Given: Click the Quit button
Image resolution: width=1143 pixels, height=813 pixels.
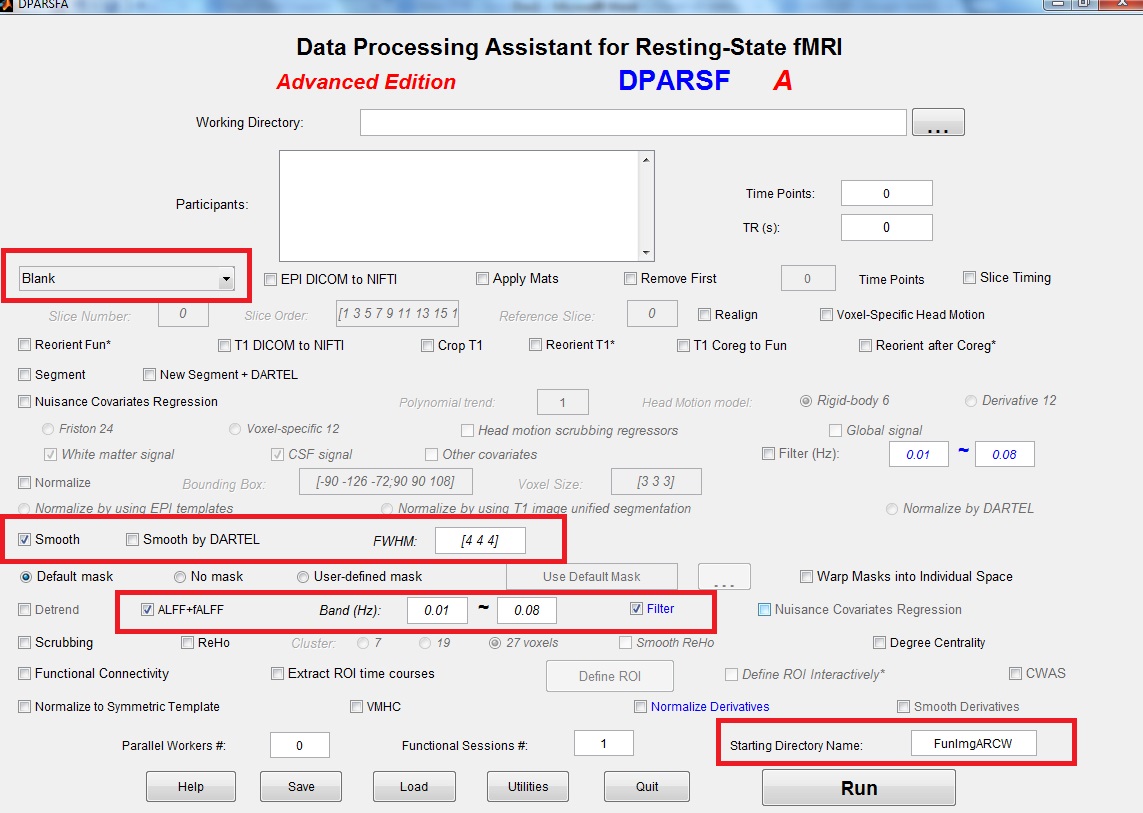Looking at the screenshot, I should pyautogui.click(x=647, y=787).
